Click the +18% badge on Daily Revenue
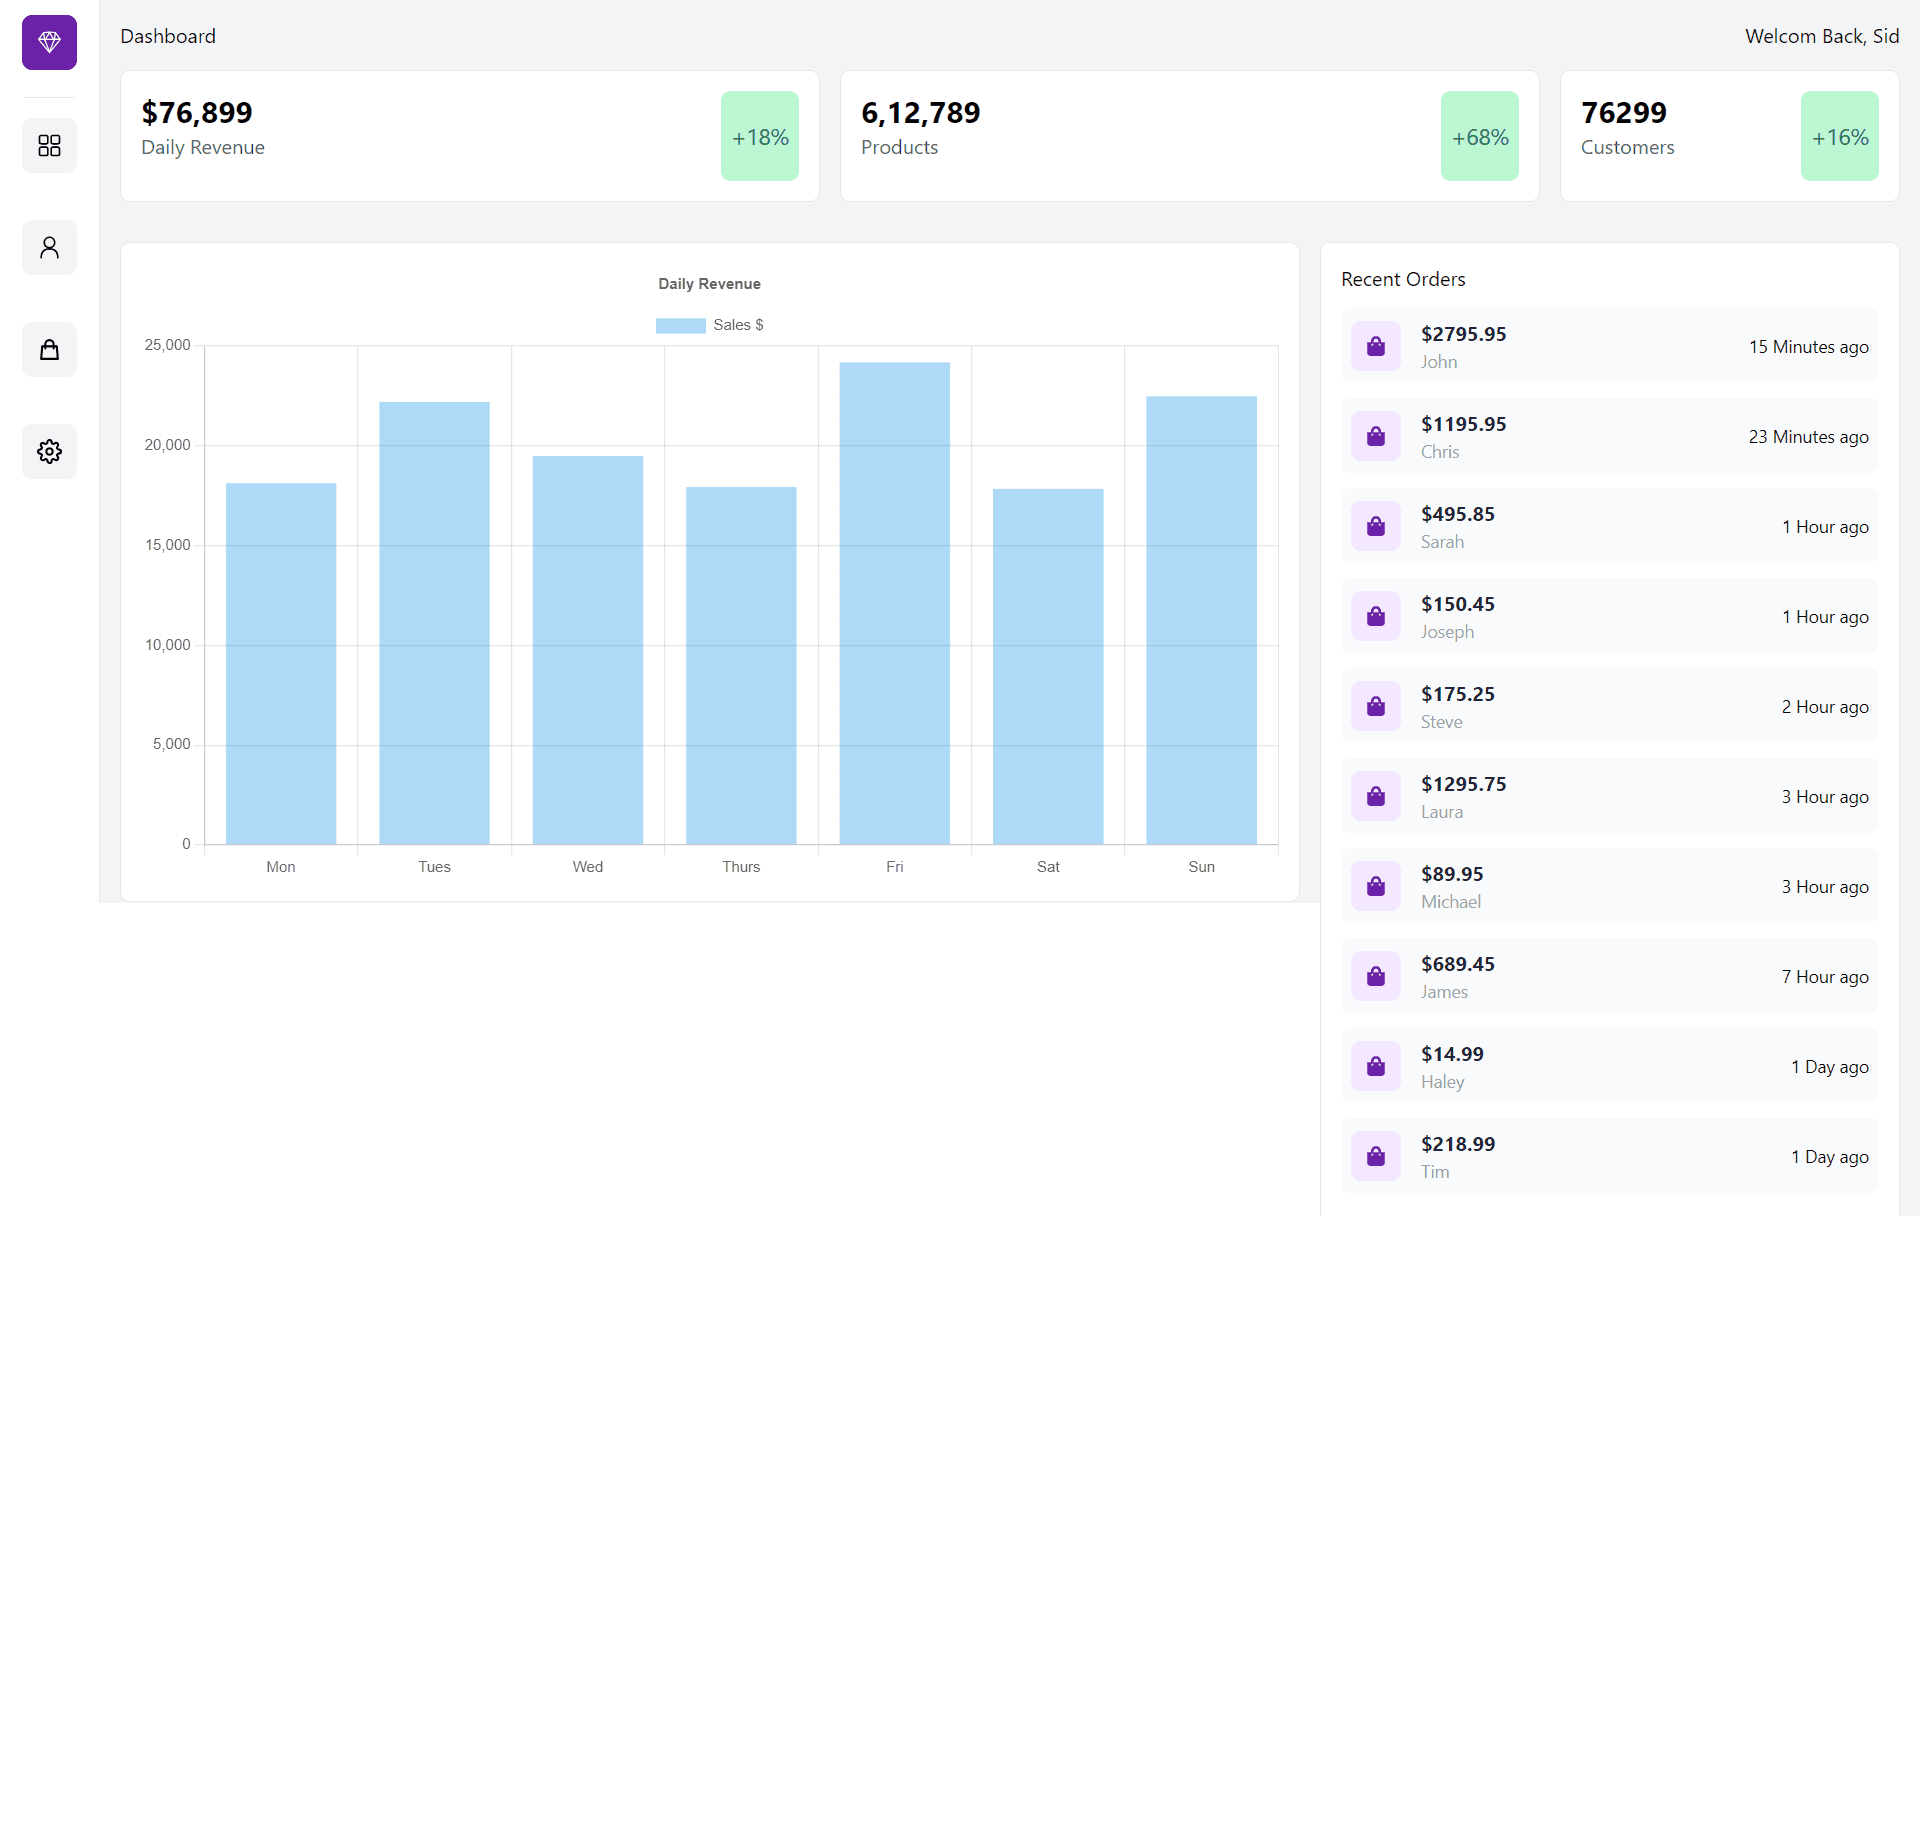The image size is (1920, 1823). pos(760,136)
